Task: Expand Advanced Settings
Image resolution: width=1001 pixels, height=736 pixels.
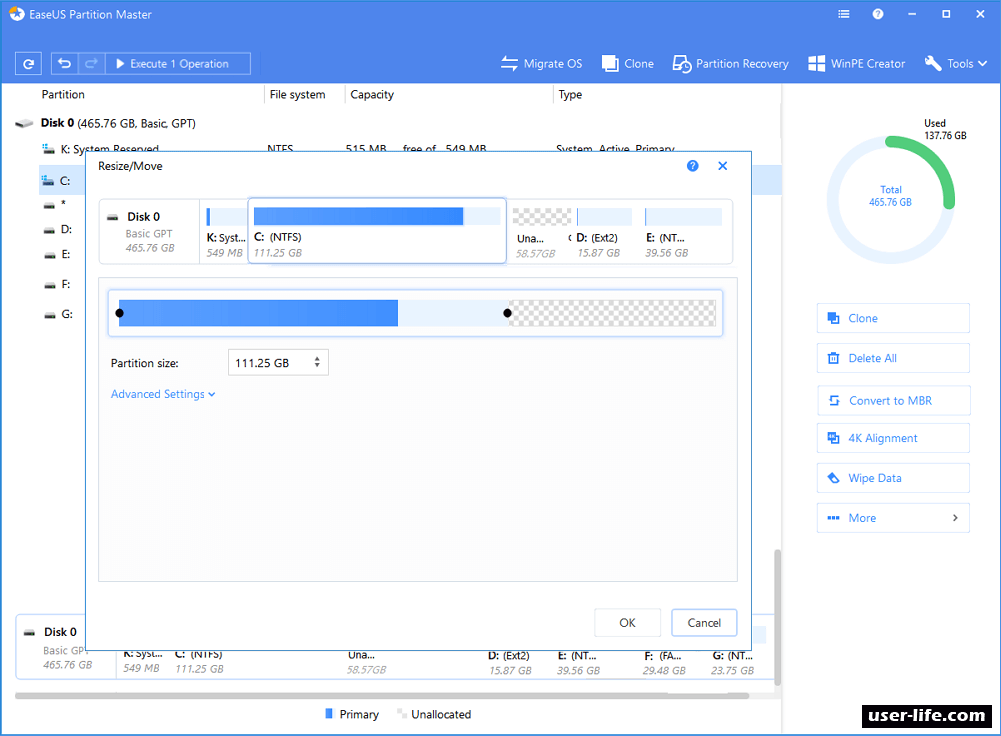Action: (163, 394)
